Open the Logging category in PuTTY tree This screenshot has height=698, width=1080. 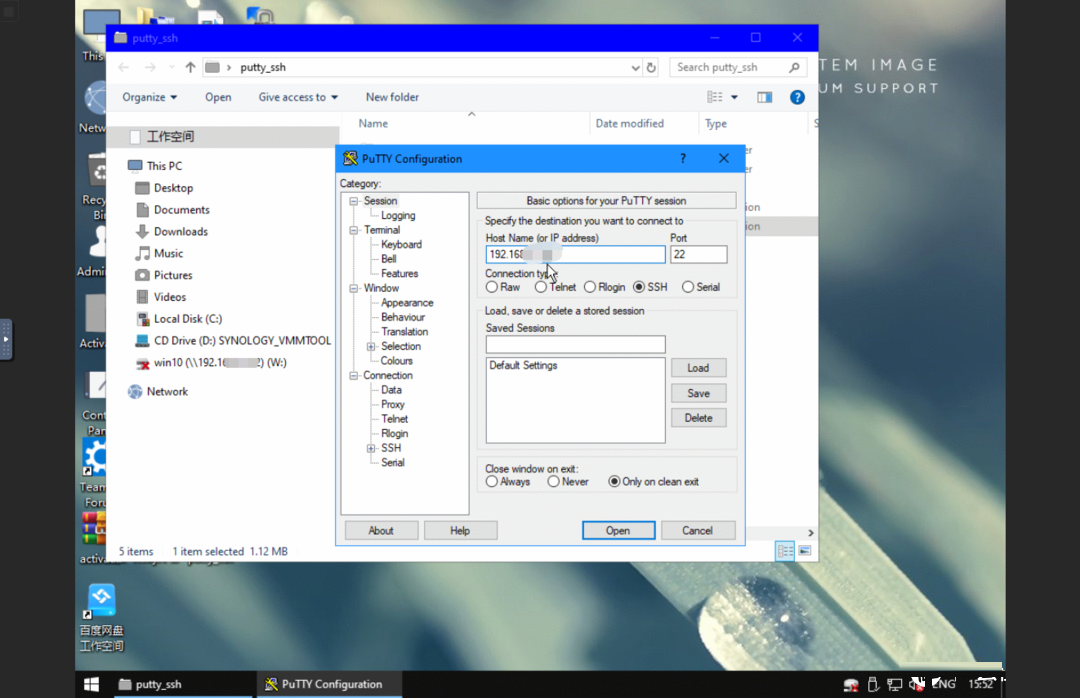[x=398, y=216]
